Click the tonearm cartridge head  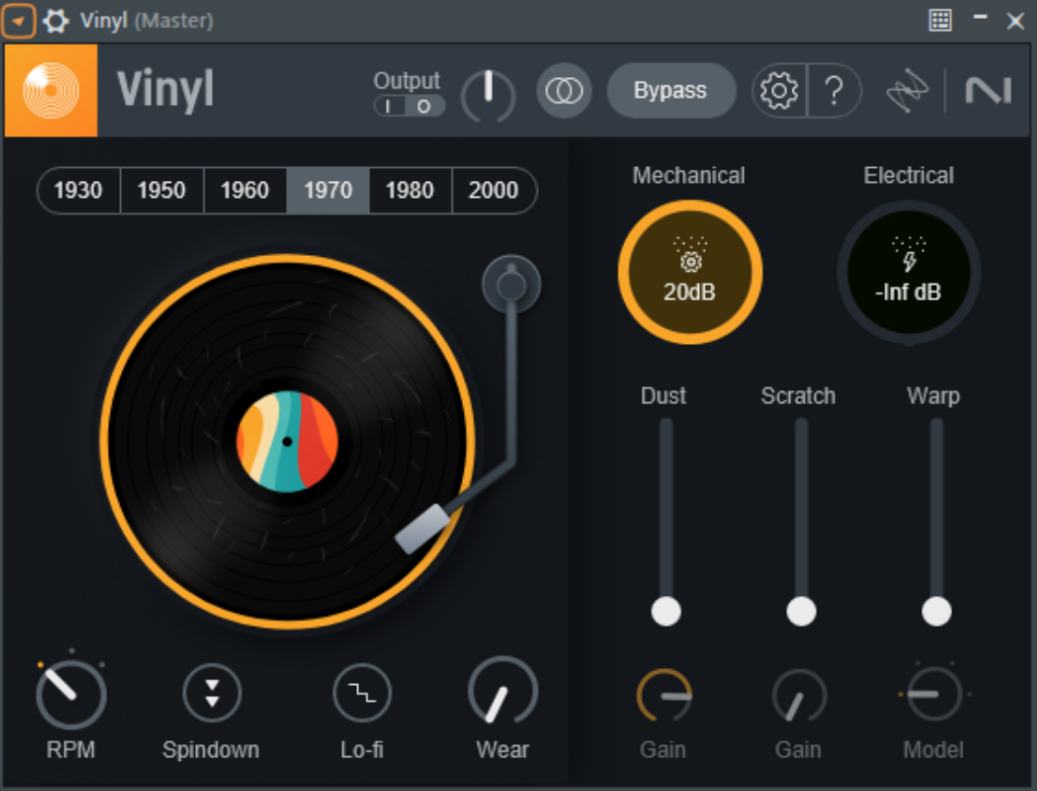[422, 529]
